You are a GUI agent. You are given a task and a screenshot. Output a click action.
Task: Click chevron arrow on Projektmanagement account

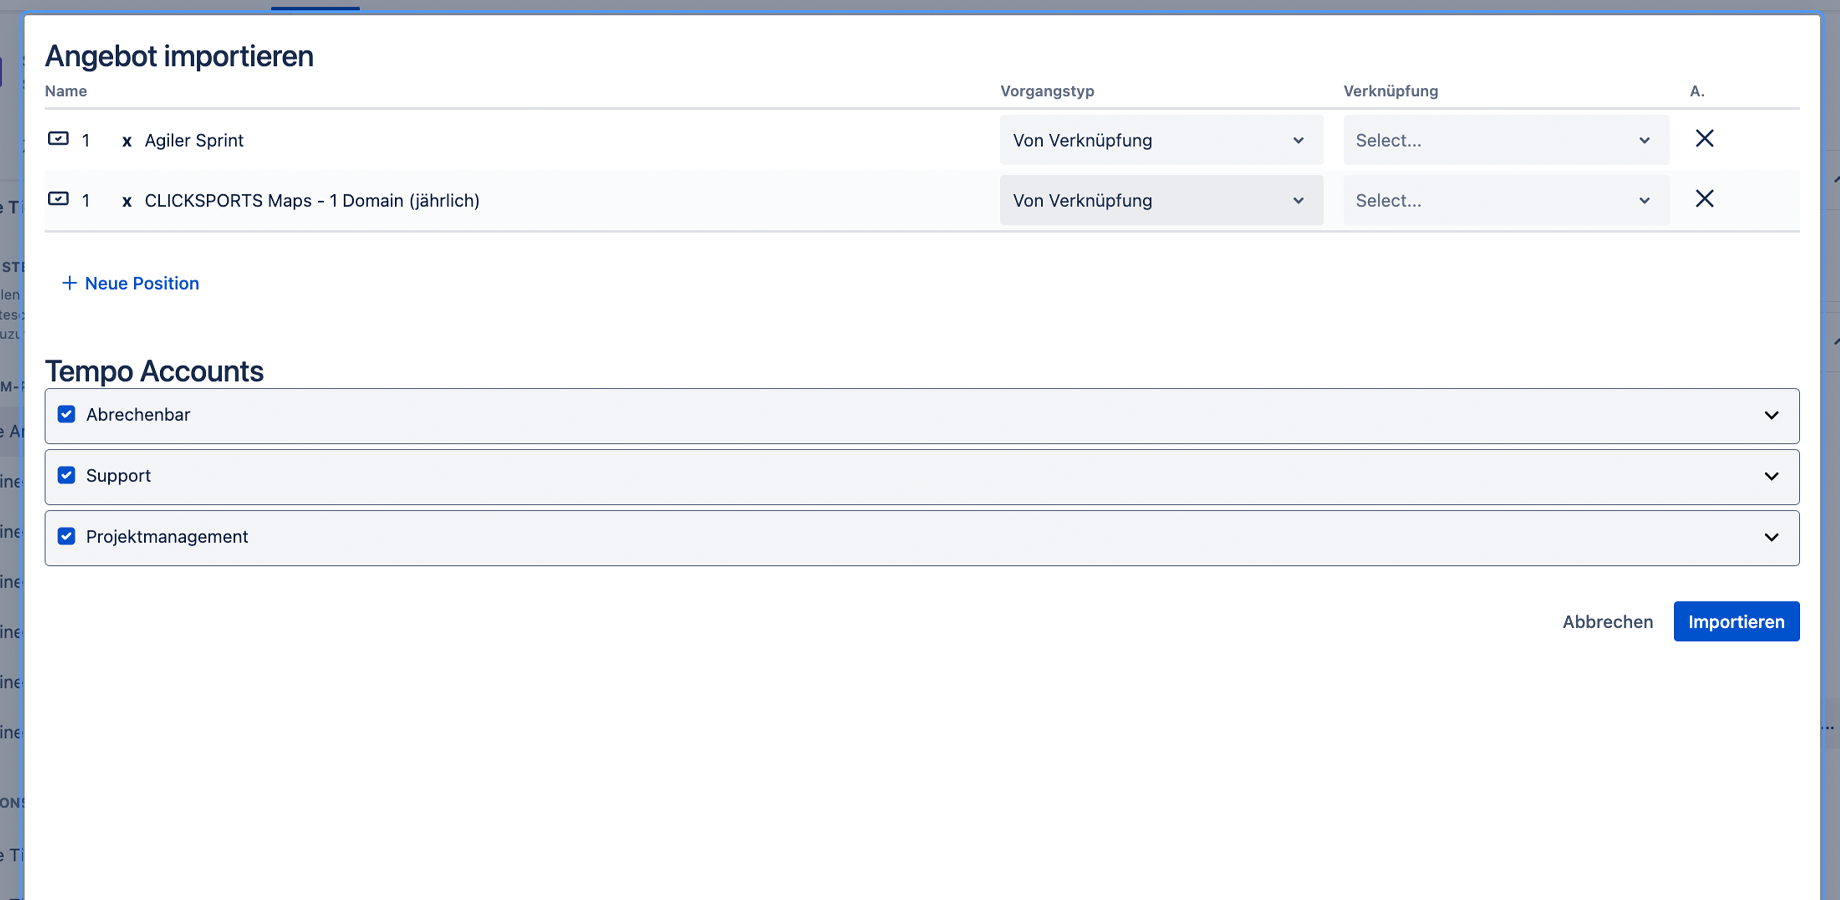pos(1771,537)
